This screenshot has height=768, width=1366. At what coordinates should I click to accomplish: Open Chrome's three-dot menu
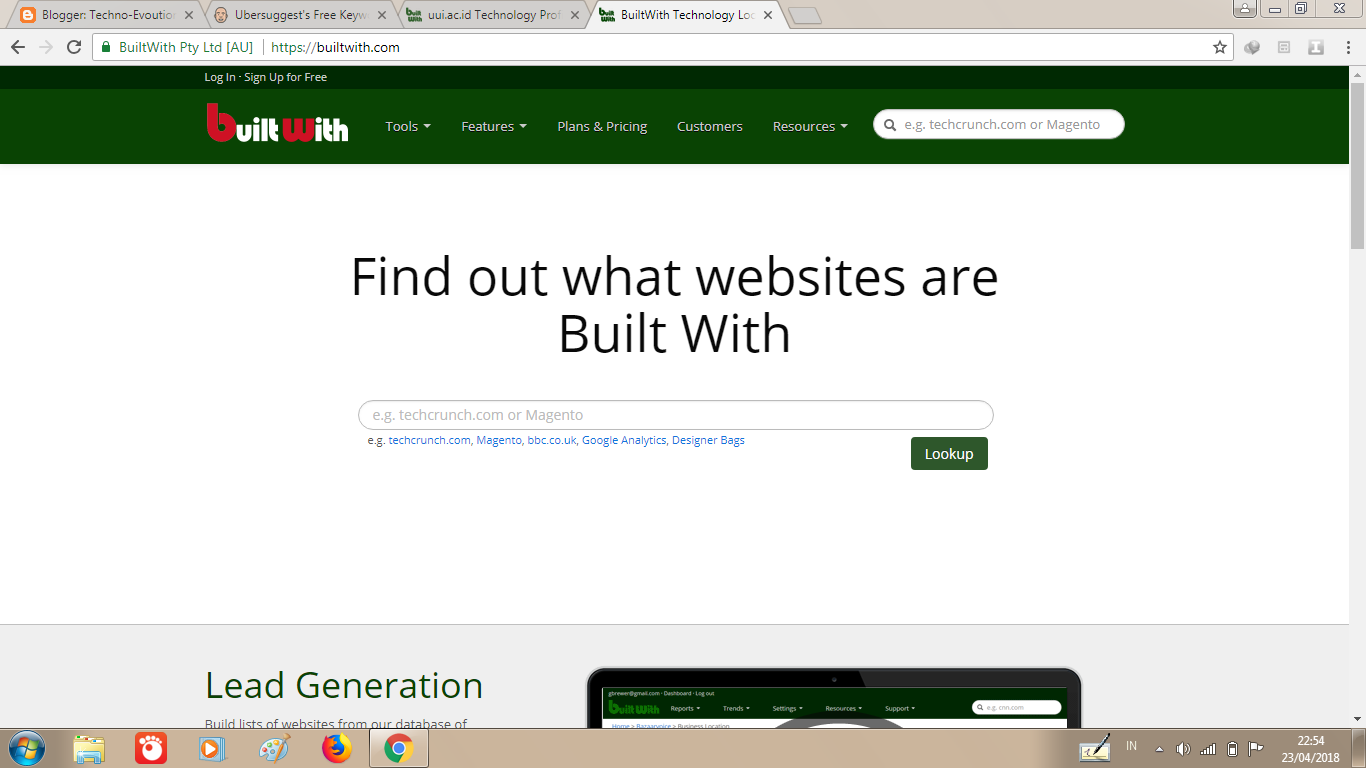click(1348, 46)
